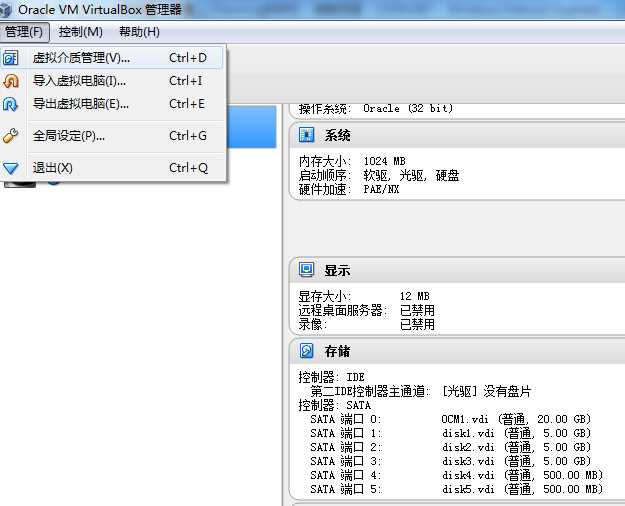Choose 导出虚拟电脑(E)... from the menu

coord(112,104)
